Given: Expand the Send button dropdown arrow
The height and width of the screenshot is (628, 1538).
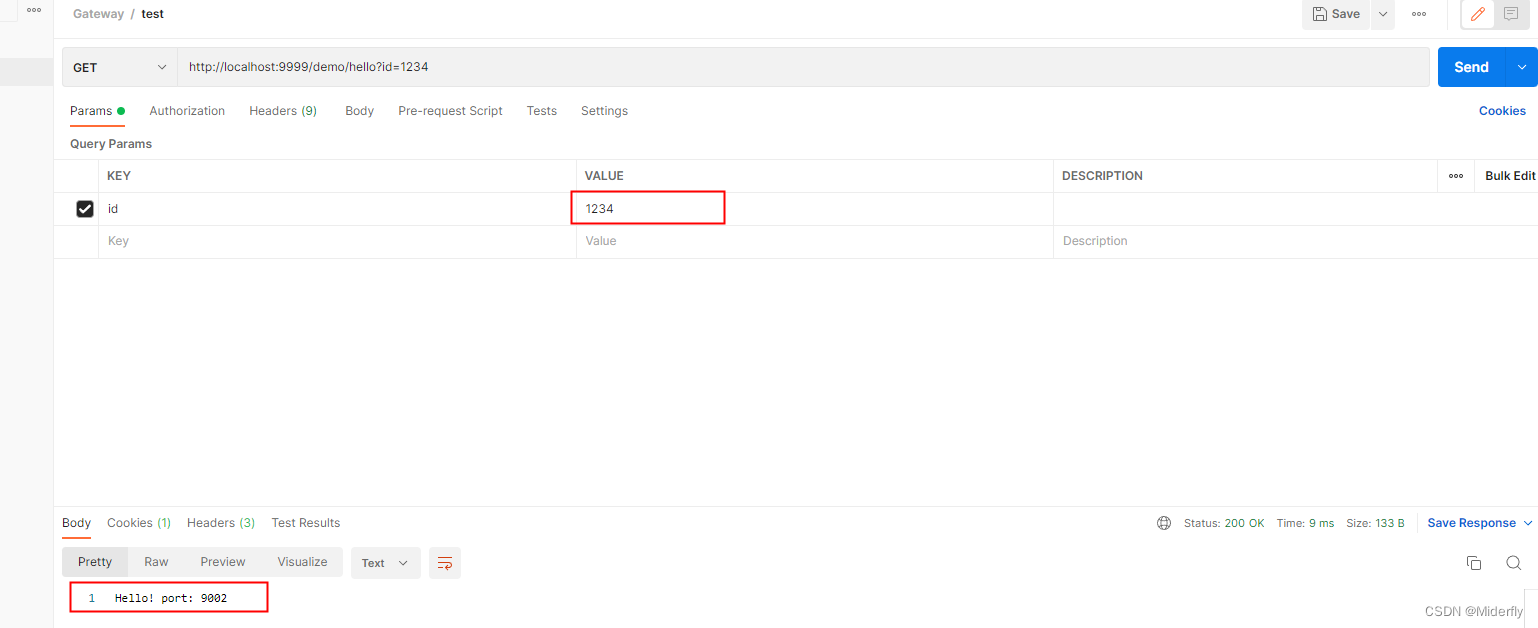Looking at the screenshot, I should 1521,67.
